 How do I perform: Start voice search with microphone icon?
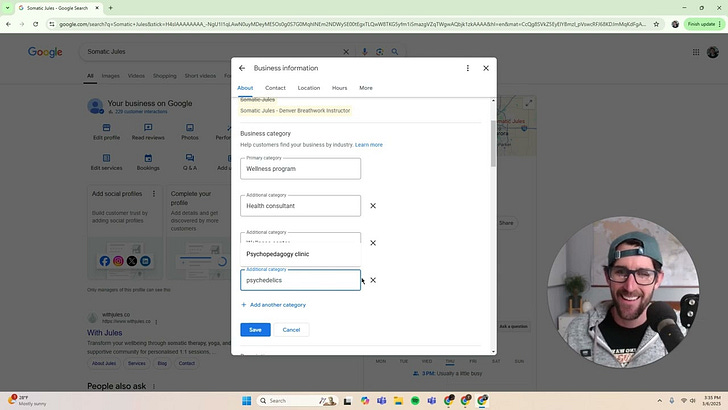[x=364, y=52]
